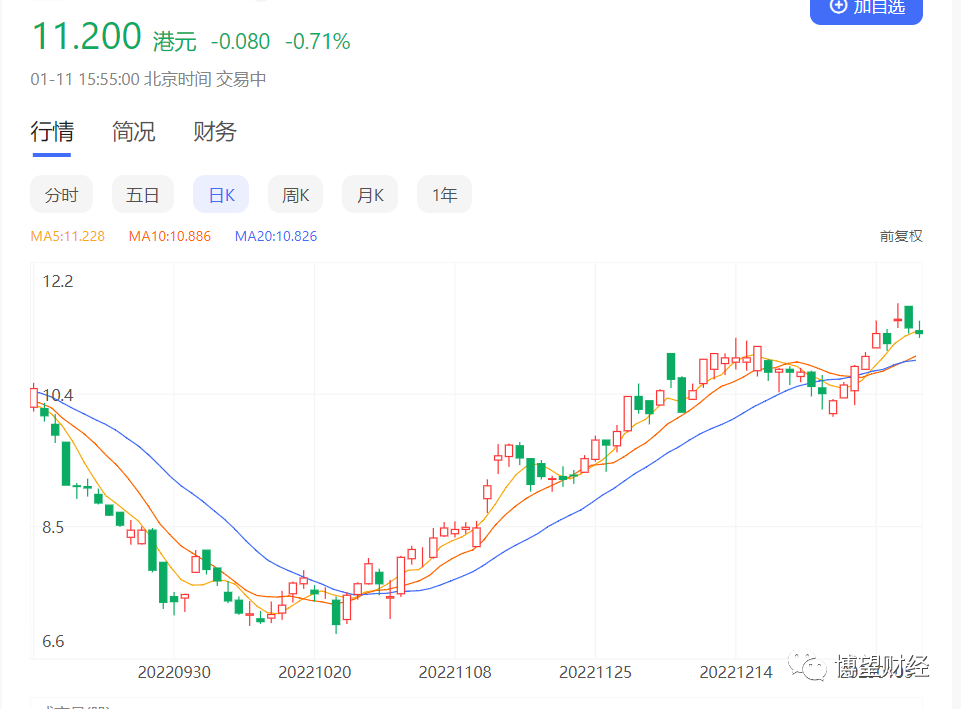Viewport: 961px width, 709px height.
Task: Add the stock using the 加自选 button
Action: click(x=866, y=9)
